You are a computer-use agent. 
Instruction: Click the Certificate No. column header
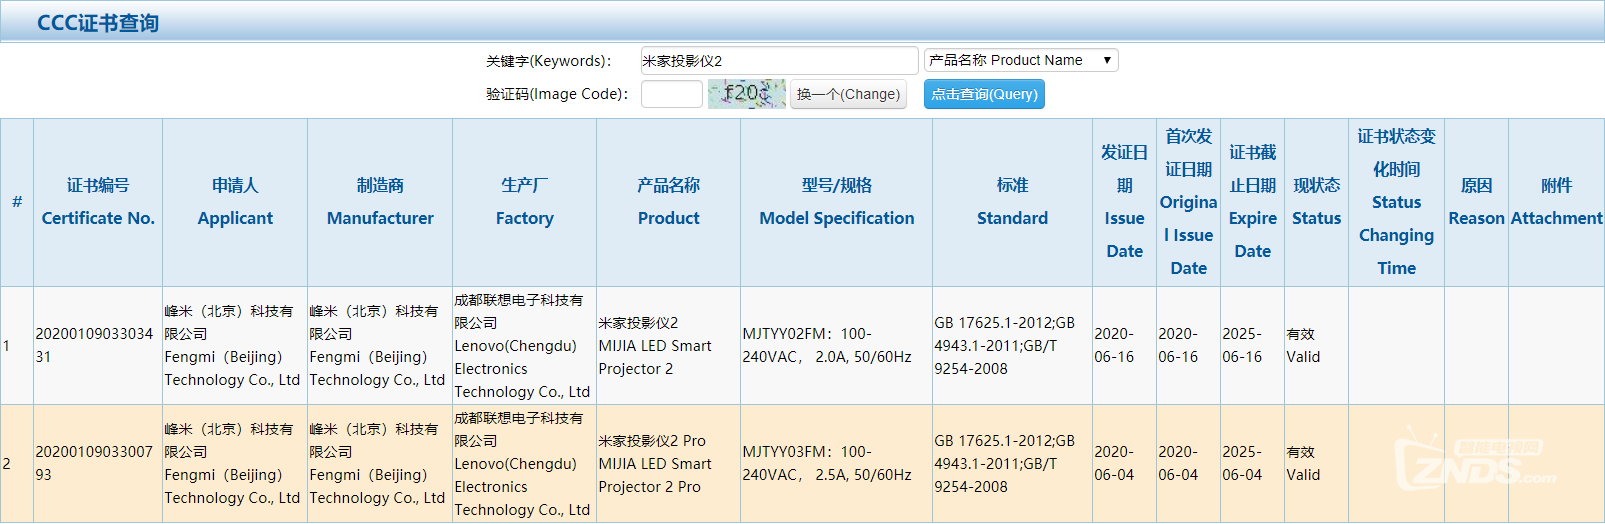pyautogui.click(x=98, y=202)
